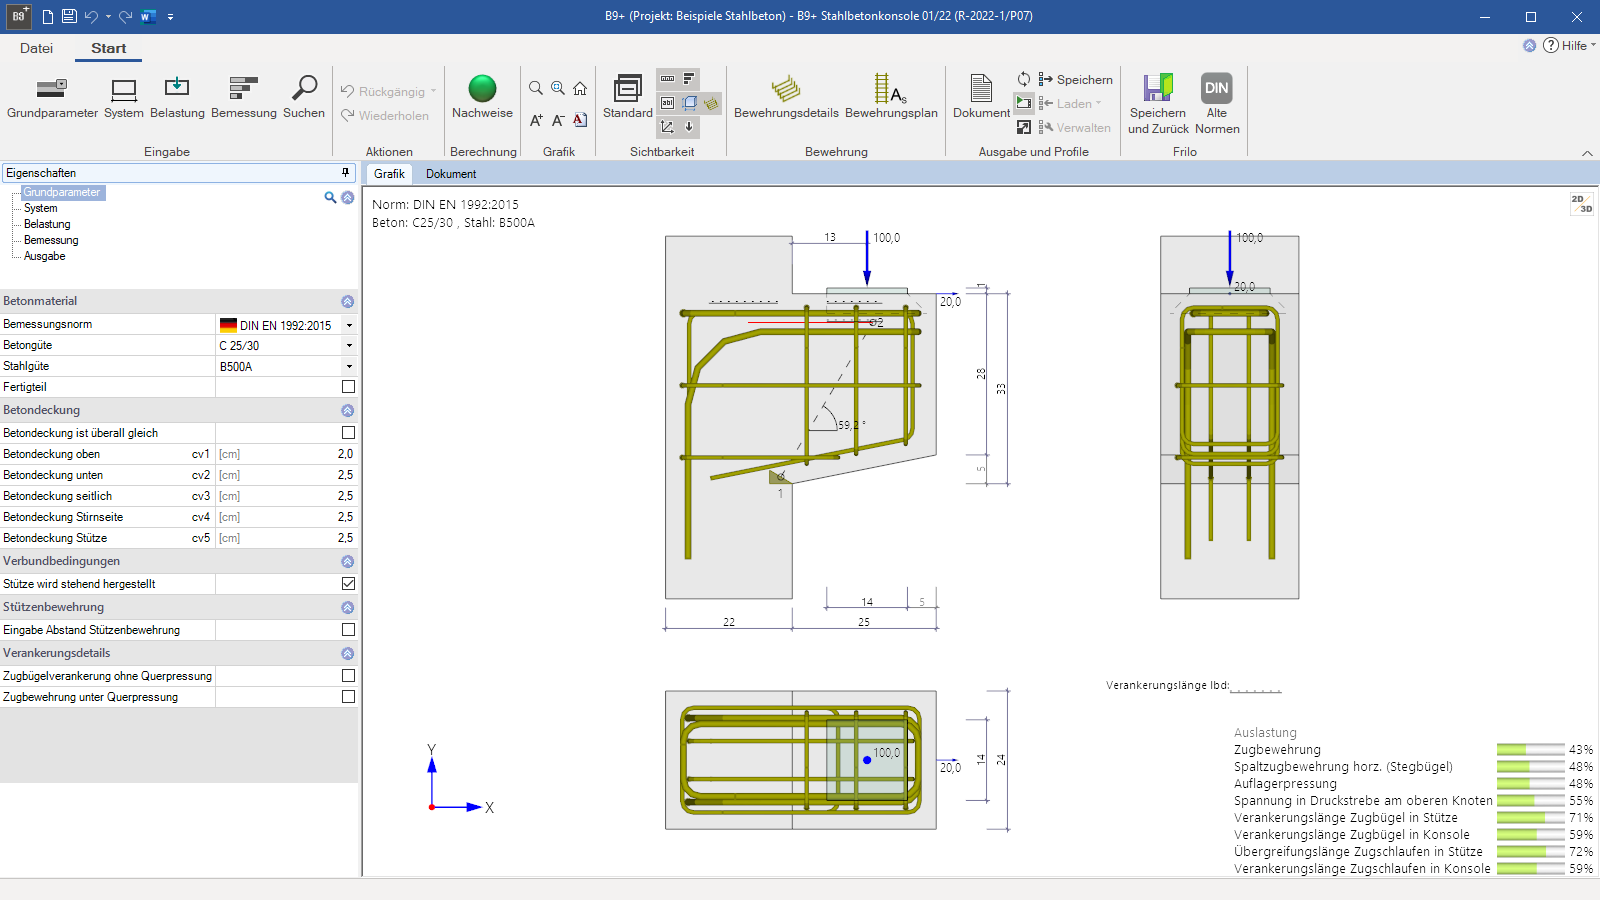The height and width of the screenshot is (900, 1600).
Task: Open Bewehrungsdetails
Action: (x=786, y=98)
